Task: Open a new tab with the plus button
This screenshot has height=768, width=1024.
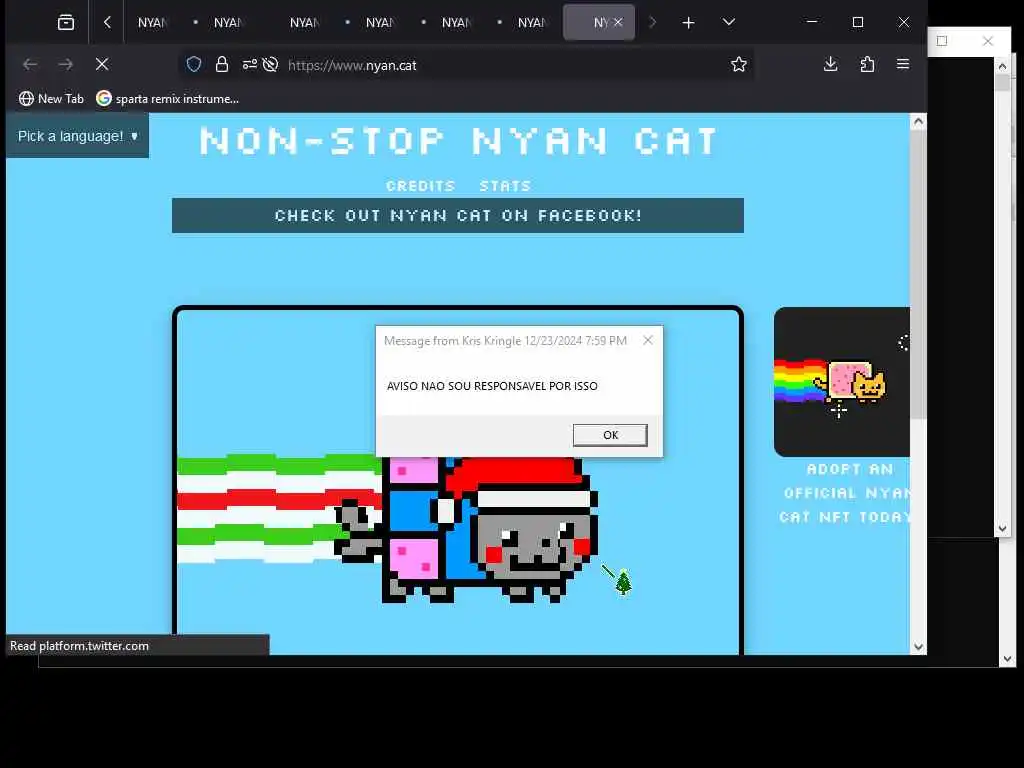Action: click(688, 23)
